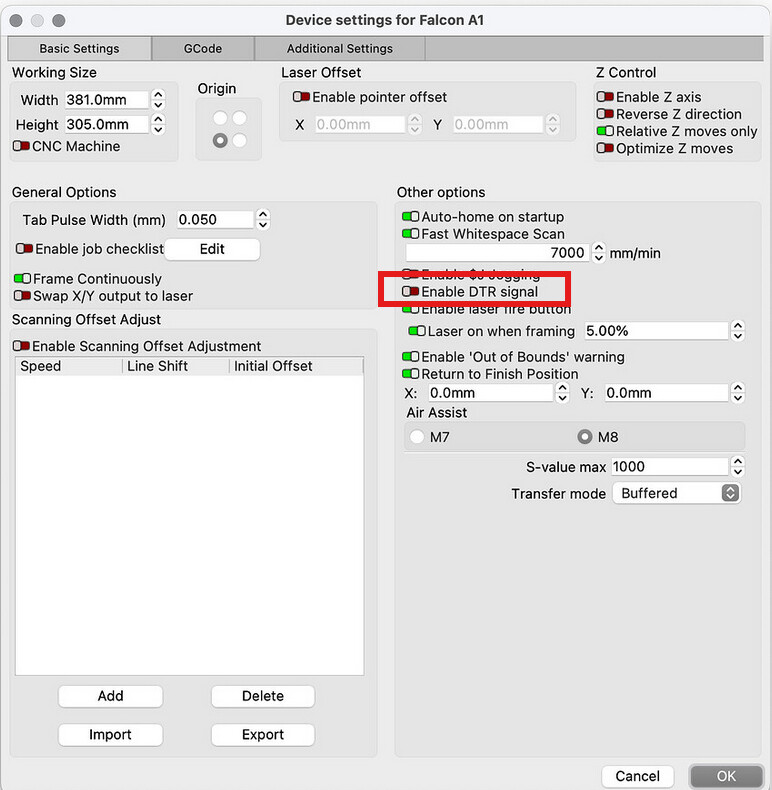Click Finish Position Y stepper
The width and height of the screenshot is (772, 790).
pos(738,392)
